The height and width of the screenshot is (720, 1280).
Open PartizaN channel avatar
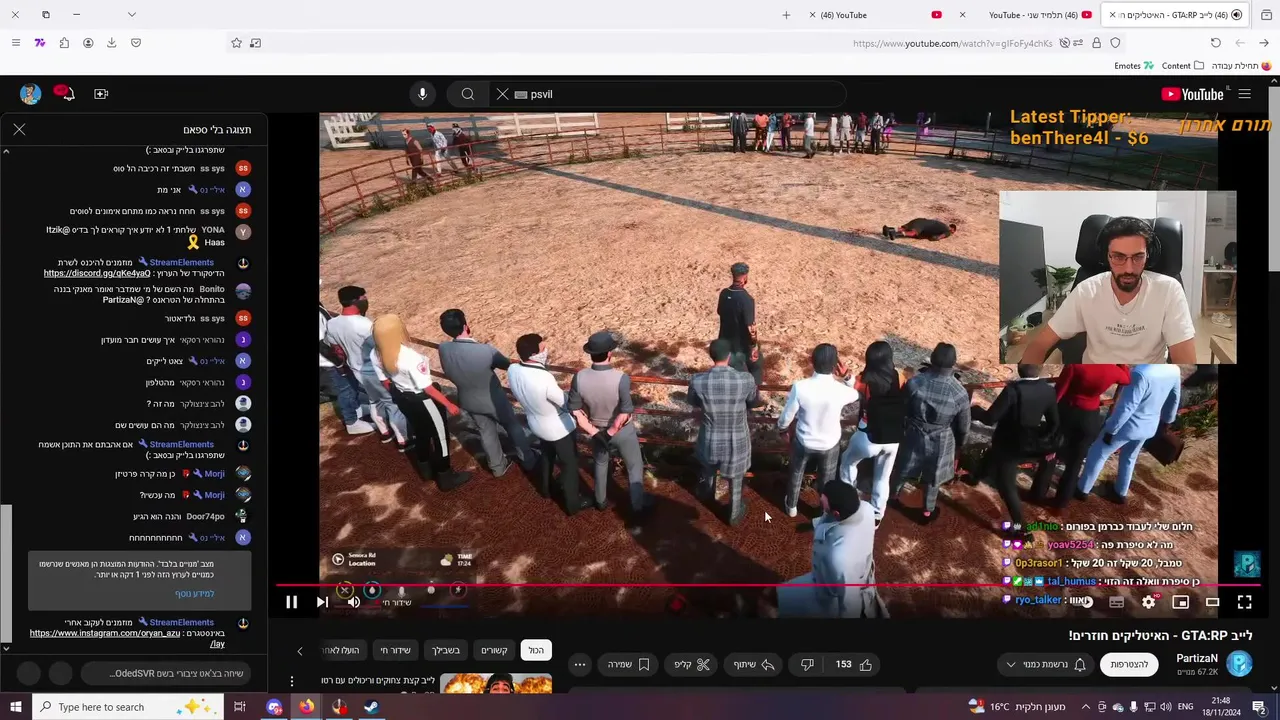coord(1239,663)
